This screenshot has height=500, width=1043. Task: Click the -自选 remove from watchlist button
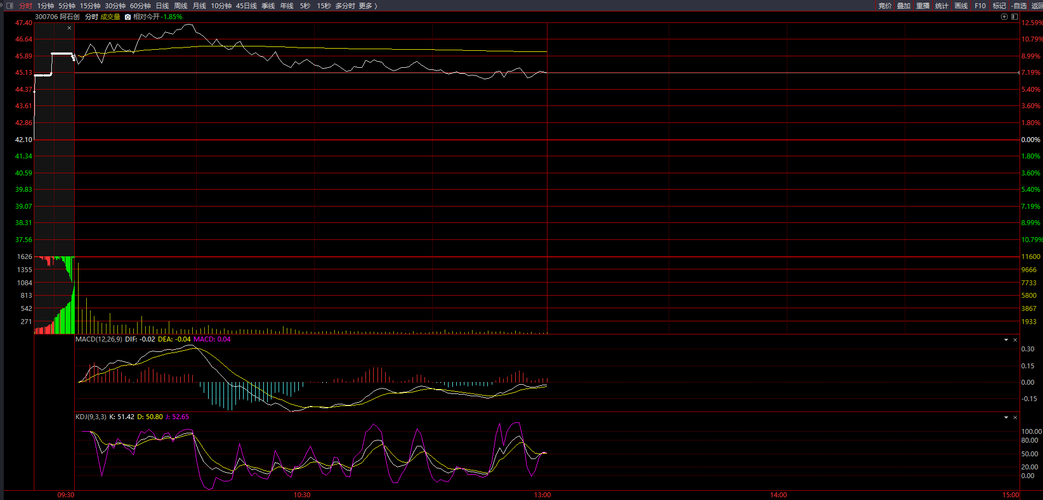pyautogui.click(x=1018, y=5)
